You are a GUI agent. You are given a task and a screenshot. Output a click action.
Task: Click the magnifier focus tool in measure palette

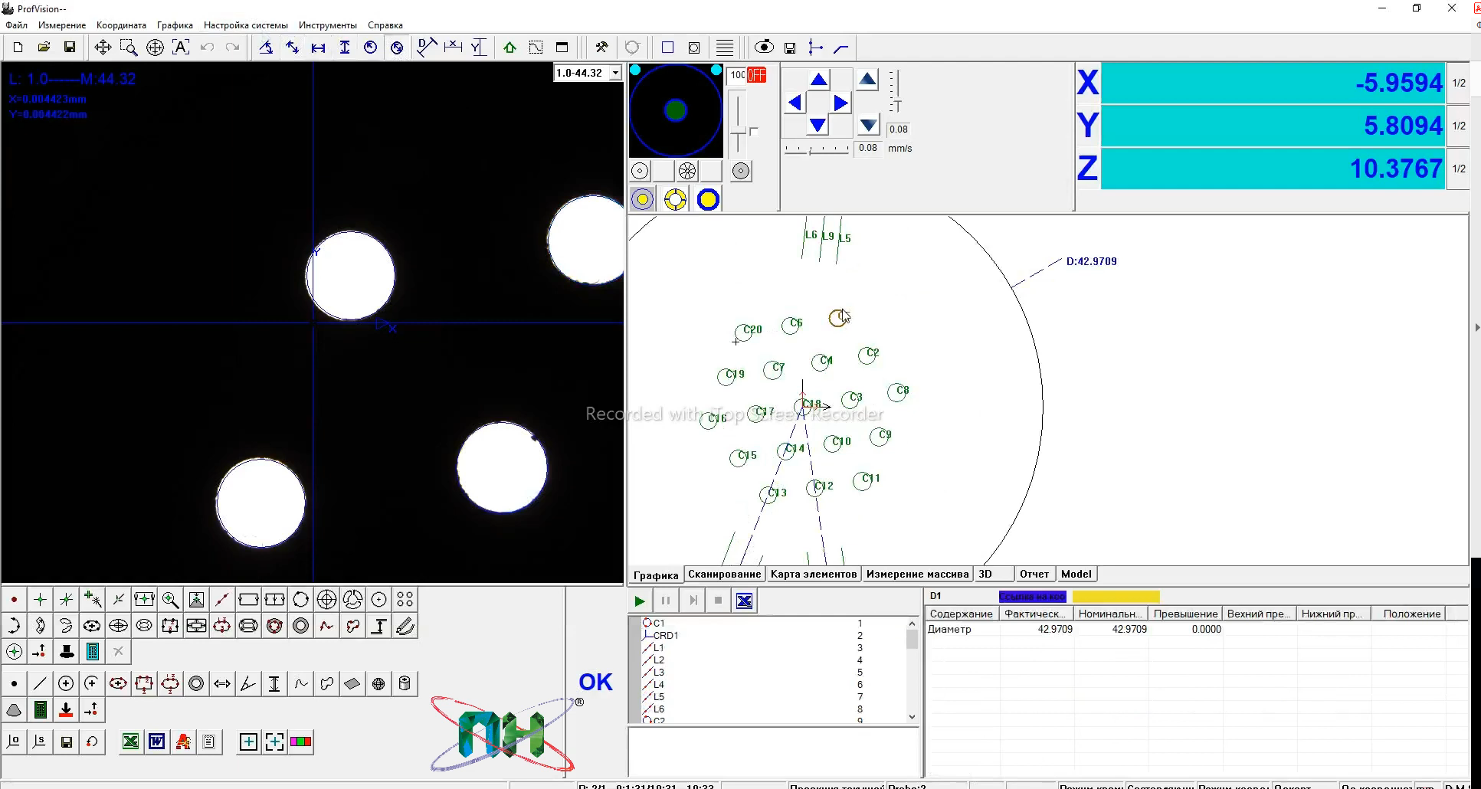pos(170,600)
